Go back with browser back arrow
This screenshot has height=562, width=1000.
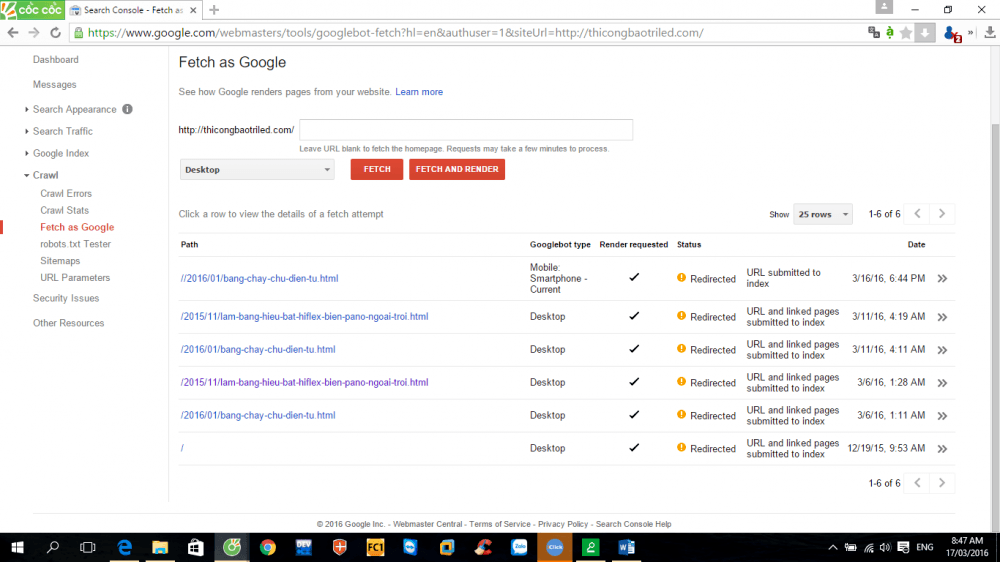(13, 33)
